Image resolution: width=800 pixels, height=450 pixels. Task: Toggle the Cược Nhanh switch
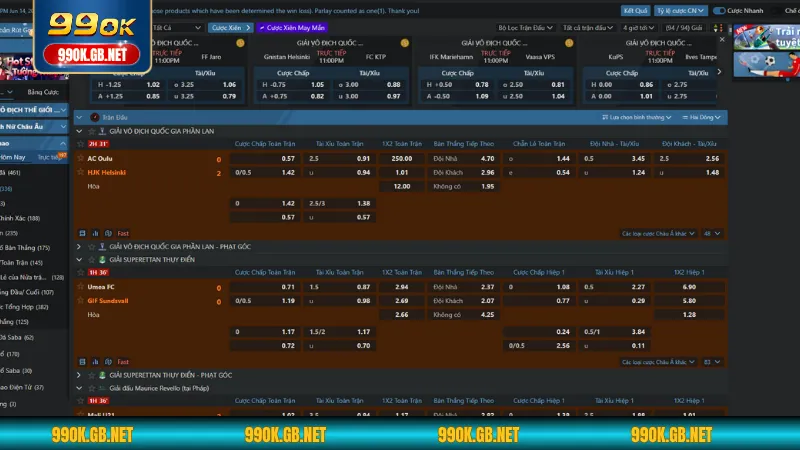tap(719, 11)
